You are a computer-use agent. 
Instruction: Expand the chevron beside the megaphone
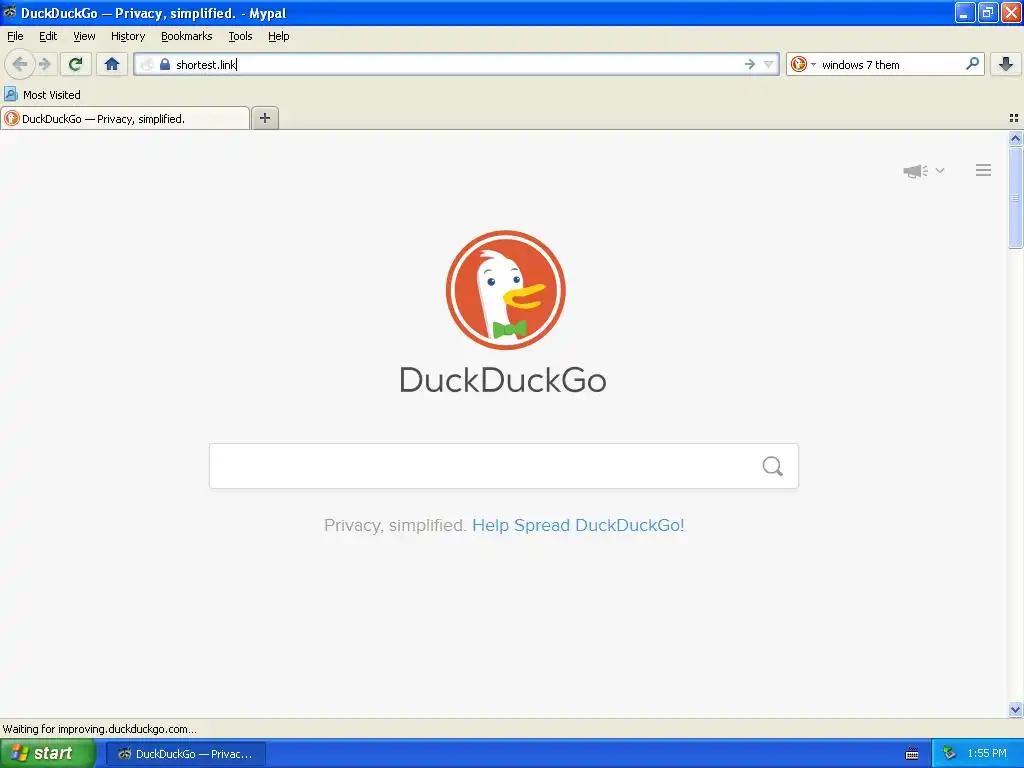coord(940,170)
